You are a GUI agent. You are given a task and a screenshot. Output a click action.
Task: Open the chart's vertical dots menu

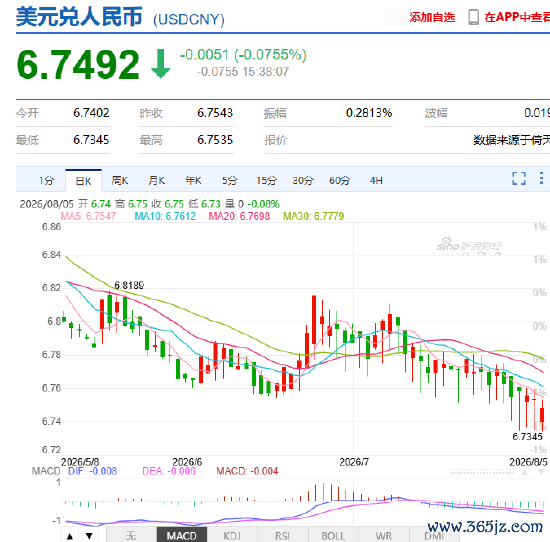tap(541, 178)
